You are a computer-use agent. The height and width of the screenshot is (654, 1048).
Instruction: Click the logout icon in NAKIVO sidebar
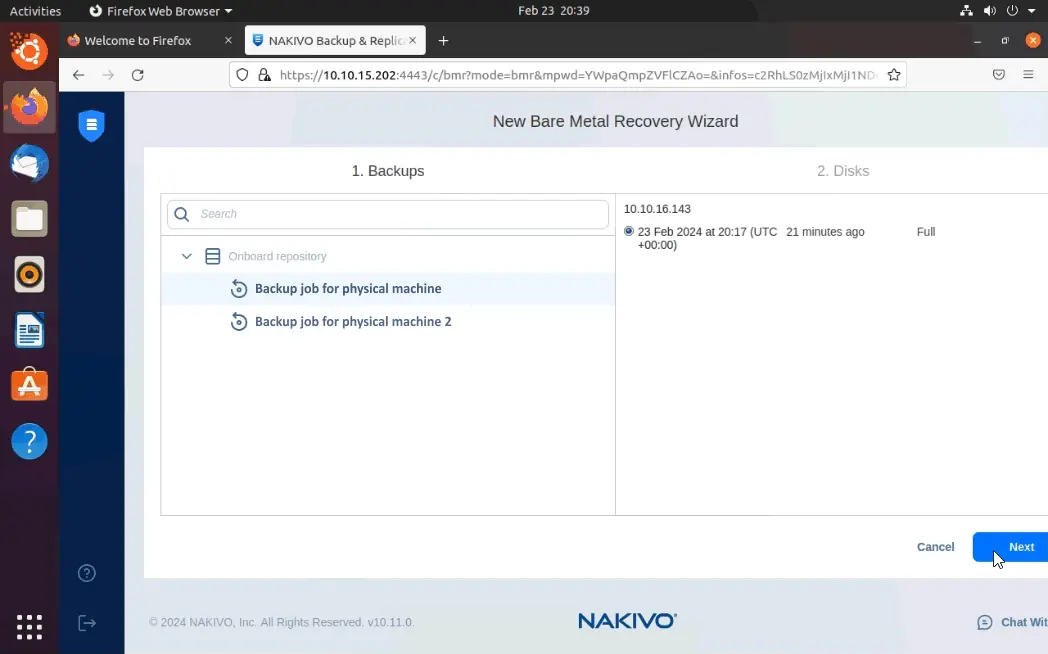87,623
